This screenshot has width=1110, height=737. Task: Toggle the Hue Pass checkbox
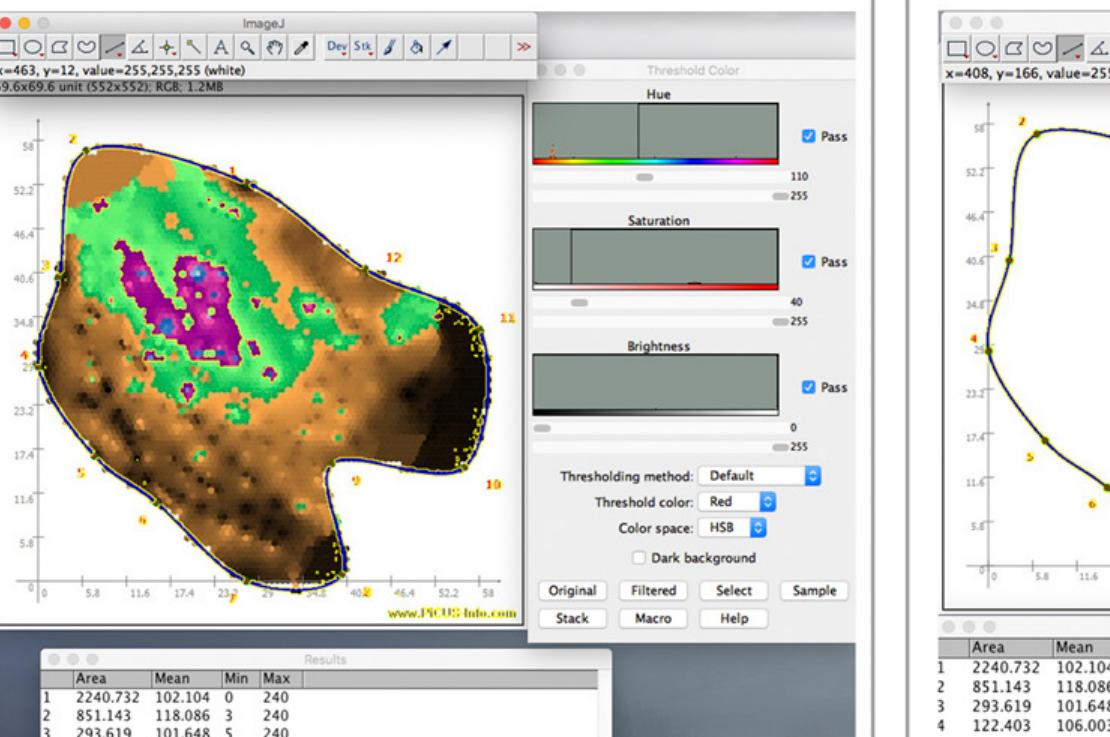coord(809,136)
